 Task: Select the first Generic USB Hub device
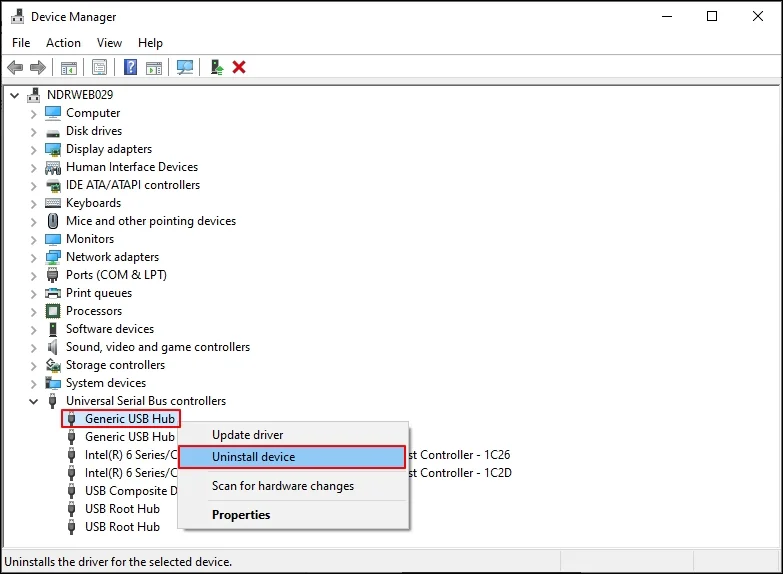[129, 419]
